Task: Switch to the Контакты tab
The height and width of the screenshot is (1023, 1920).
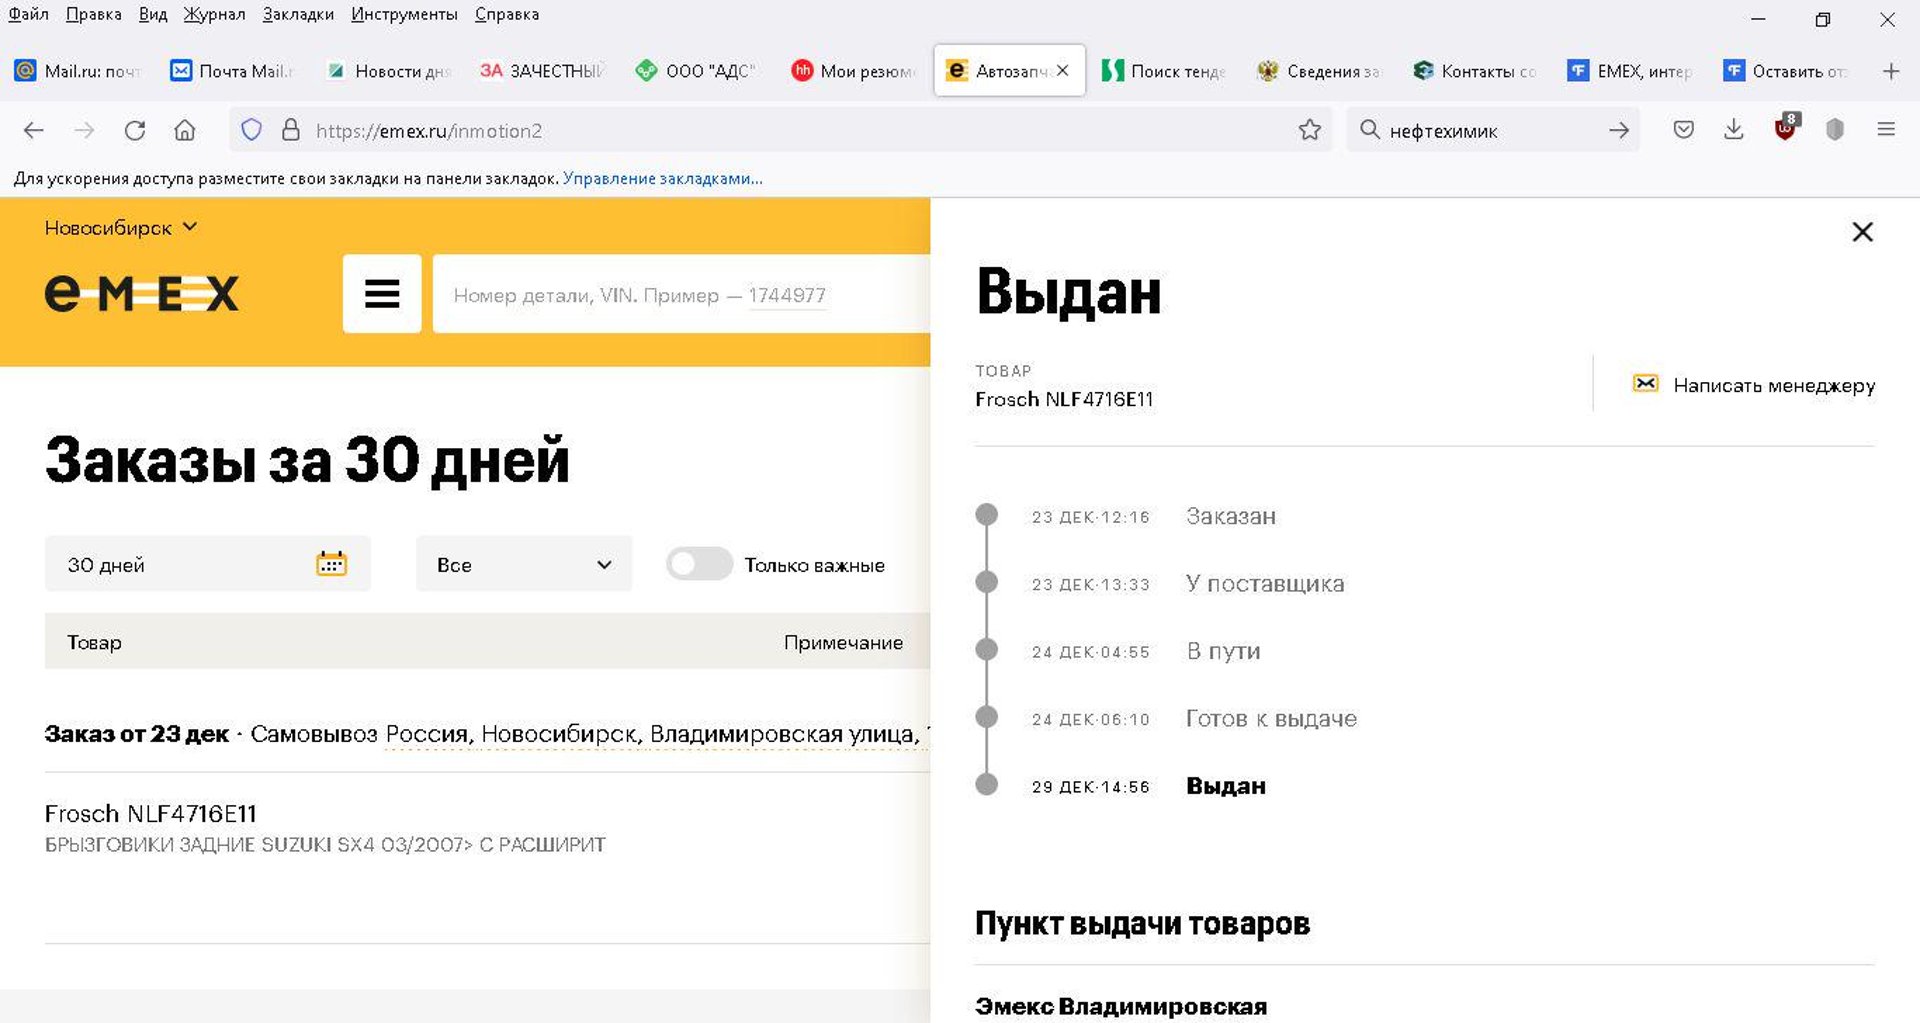Action: [x=1475, y=71]
